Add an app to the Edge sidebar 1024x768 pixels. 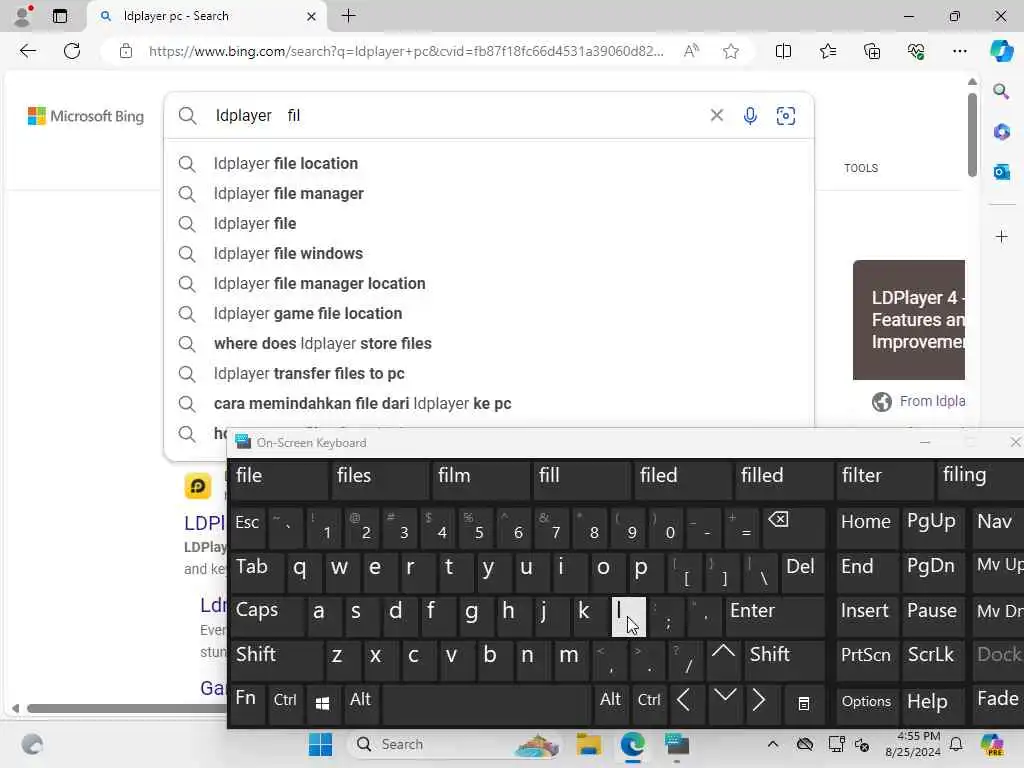1001,236
